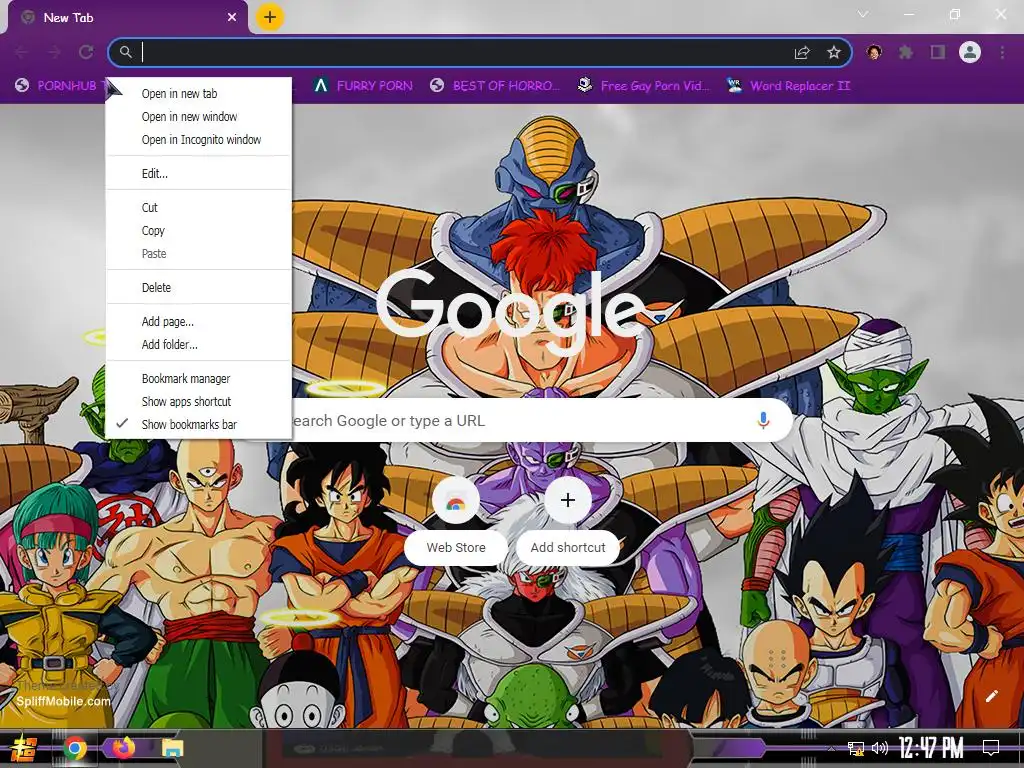Open the tab search dropdown chevron

coord(863,14)
